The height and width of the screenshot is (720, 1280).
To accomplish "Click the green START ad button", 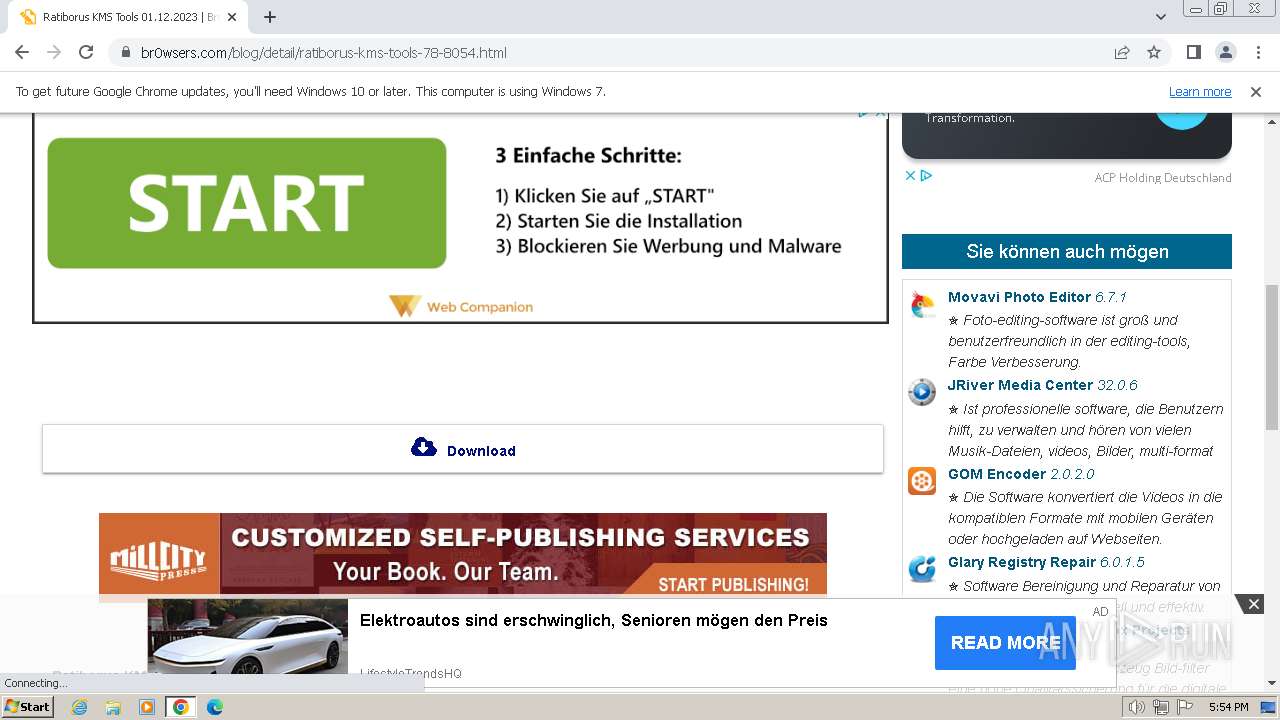I will click(247, 203).
